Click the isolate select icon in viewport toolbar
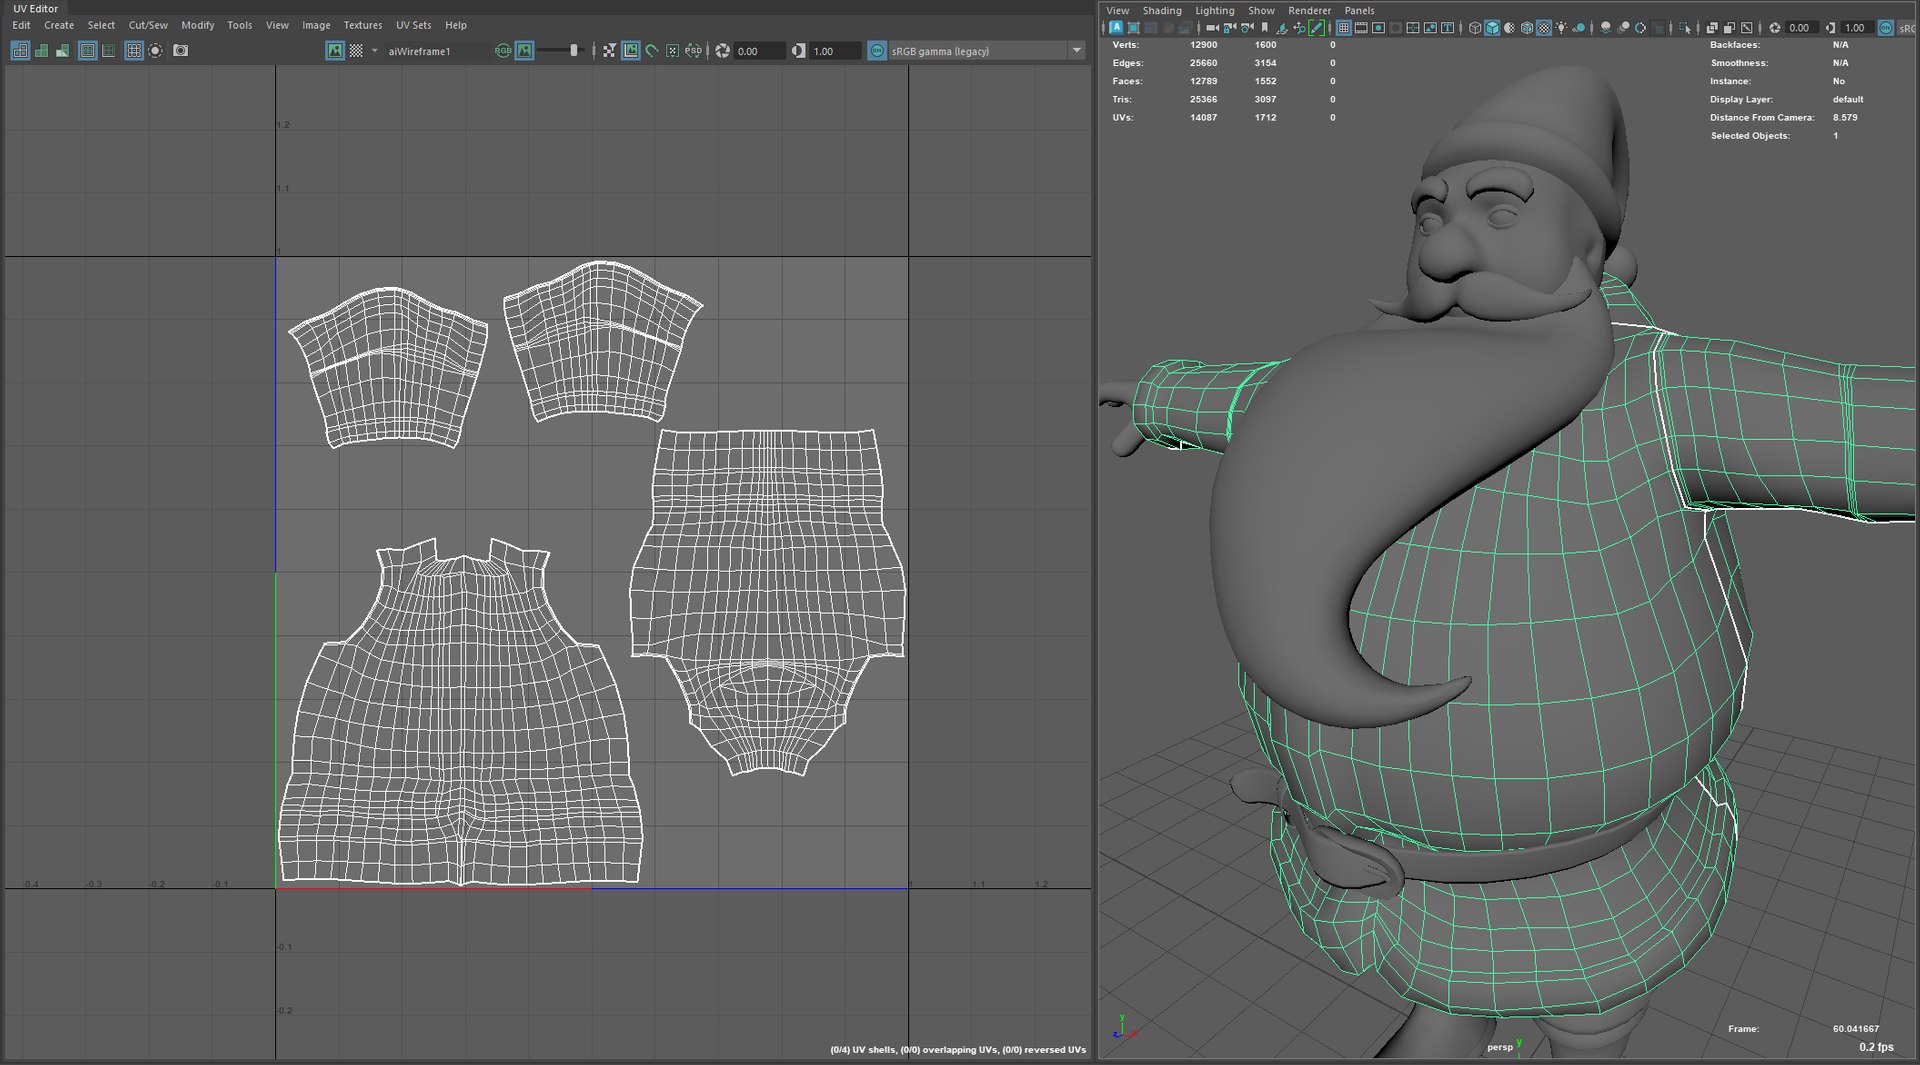Image resolution: width=1920 pixels, height=1065 pixels. (x=1683, y=27)
